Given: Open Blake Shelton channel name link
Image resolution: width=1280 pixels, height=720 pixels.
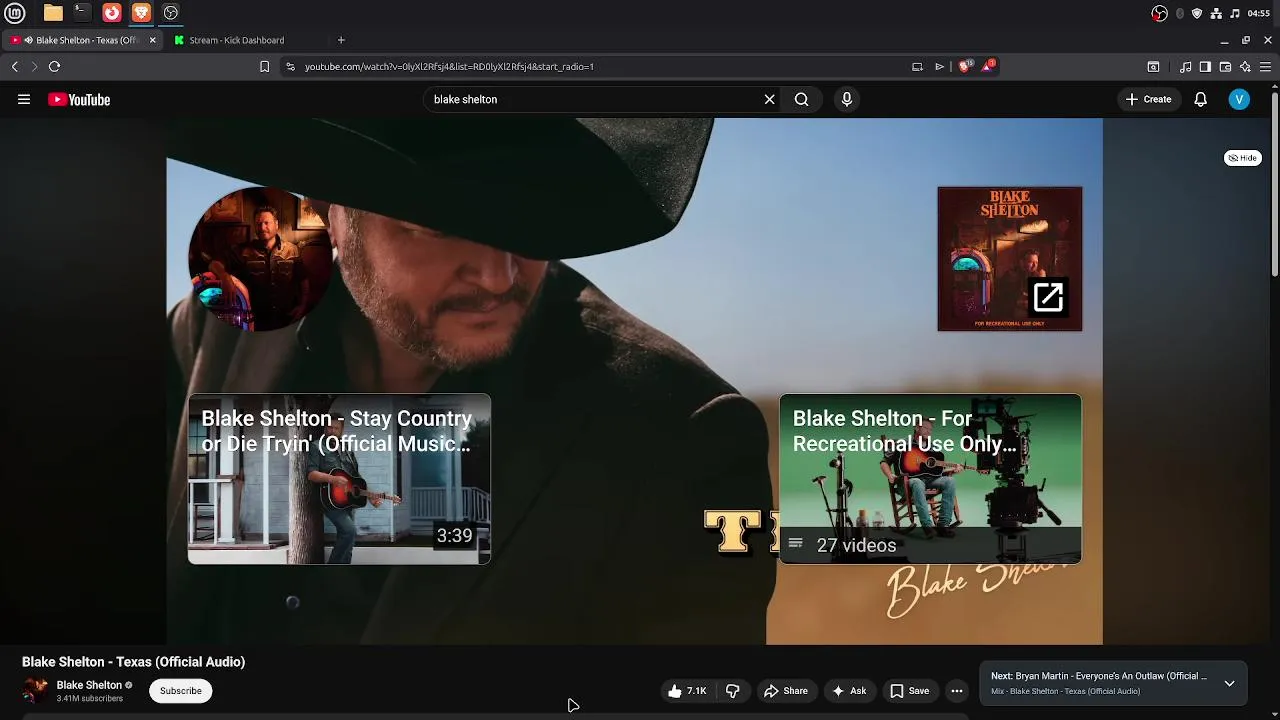Looking at the screenshot, I should (89, 685).
